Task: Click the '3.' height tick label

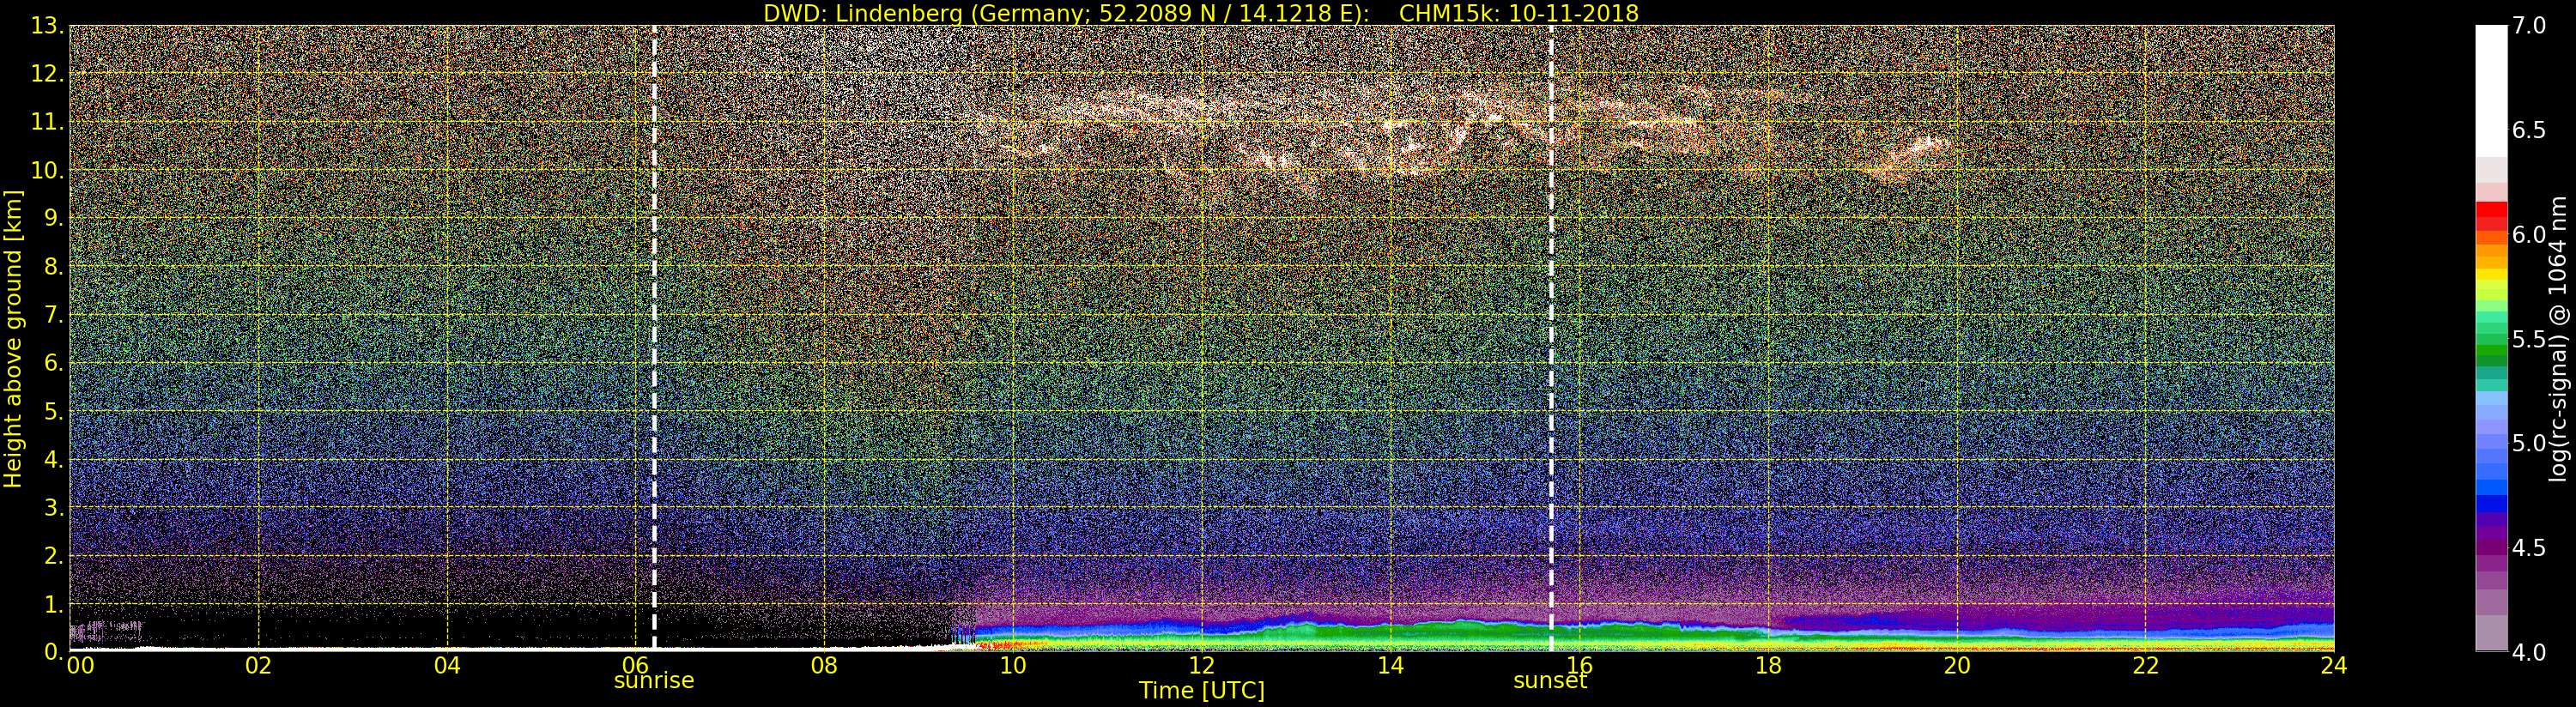Action: point(53,507)
